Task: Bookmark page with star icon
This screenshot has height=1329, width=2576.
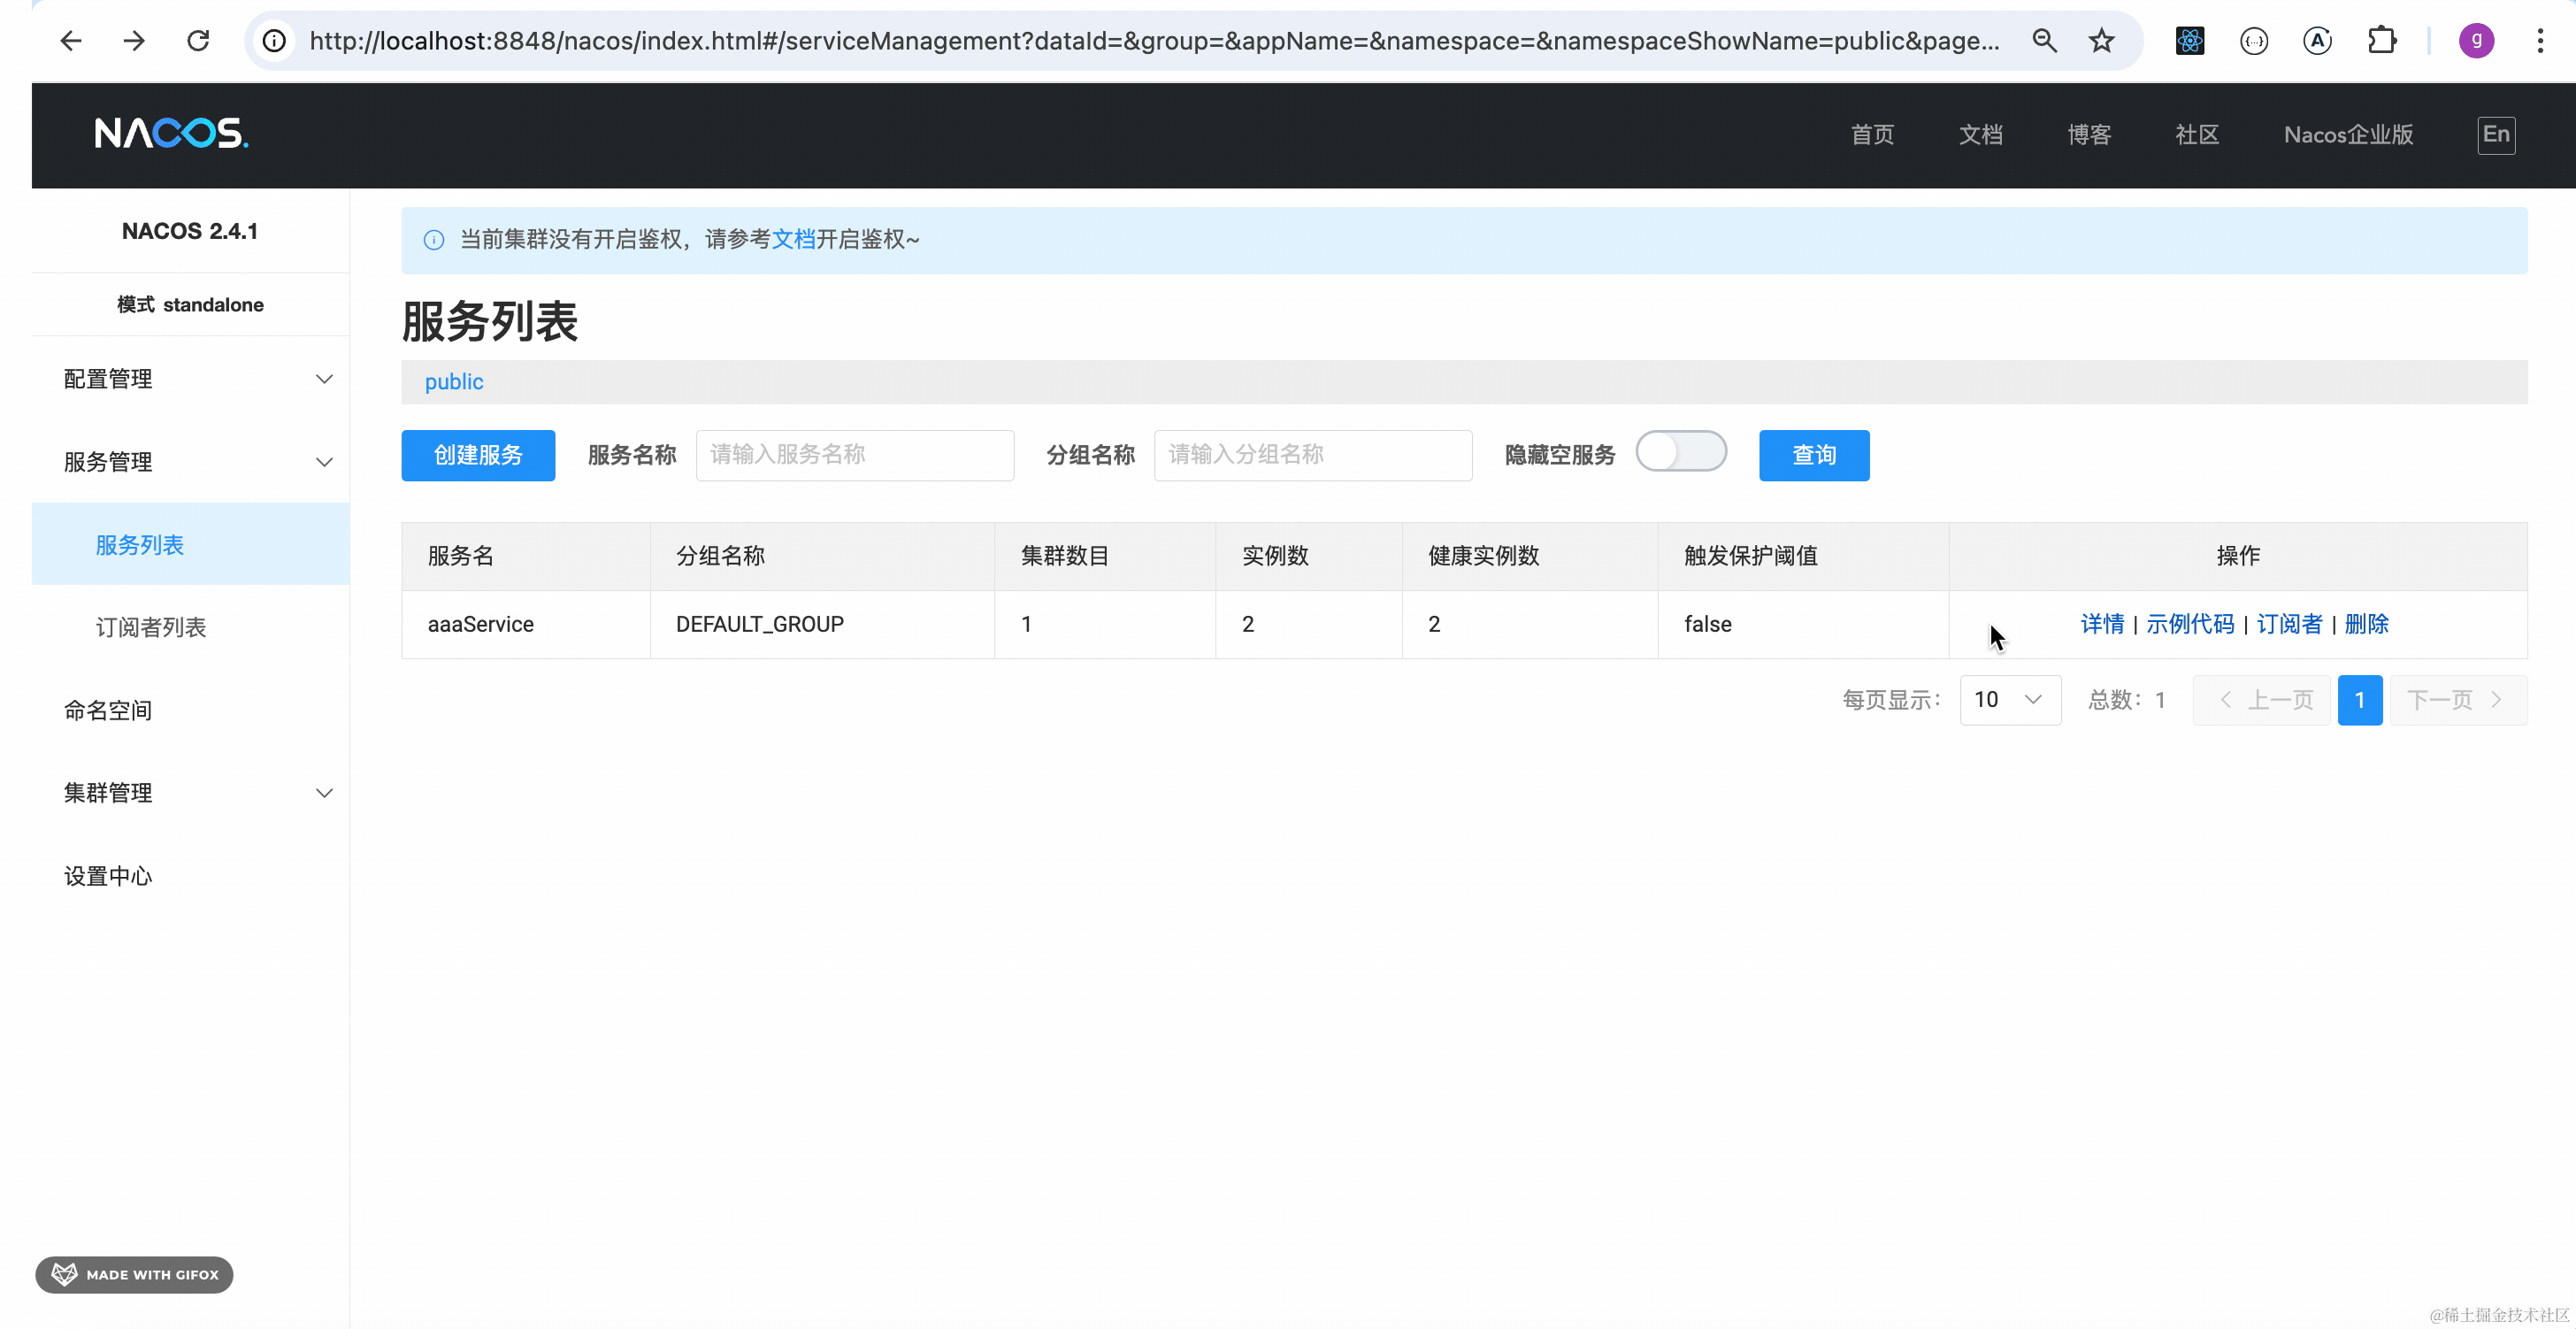Action: 2101,41
